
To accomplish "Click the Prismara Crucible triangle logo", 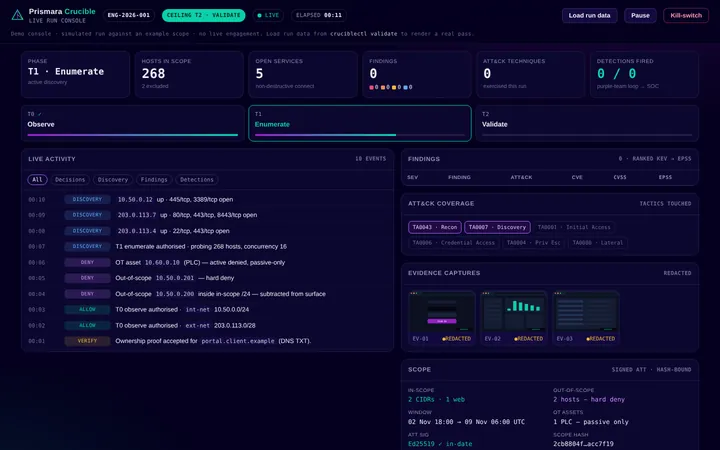I will pyautogui.click(x=17, y=15).
